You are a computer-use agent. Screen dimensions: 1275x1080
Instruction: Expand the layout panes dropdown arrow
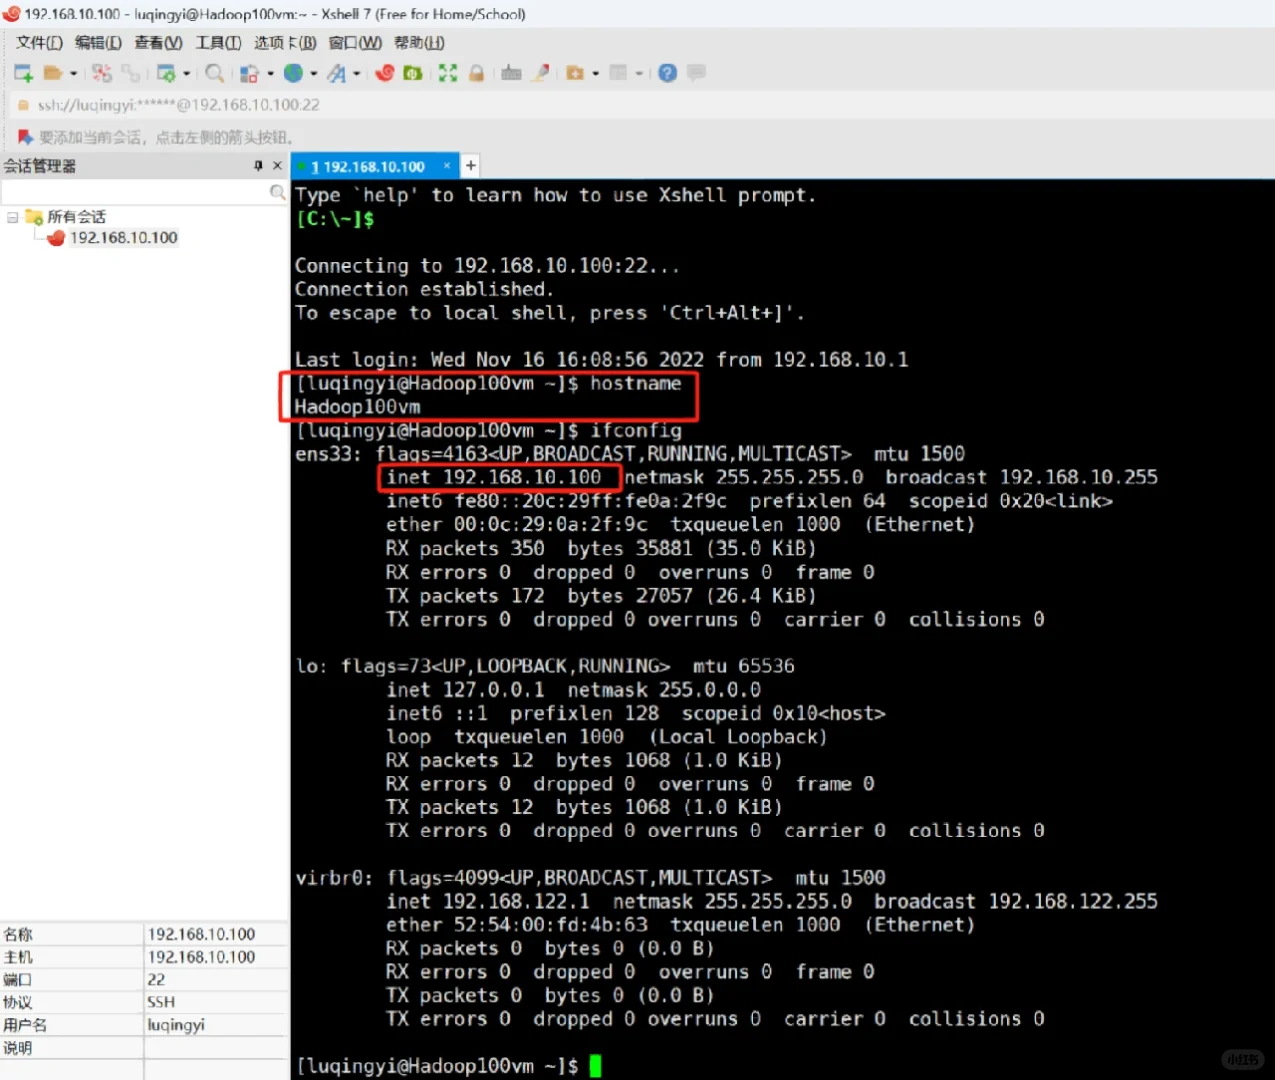click(x=638, y=73)
